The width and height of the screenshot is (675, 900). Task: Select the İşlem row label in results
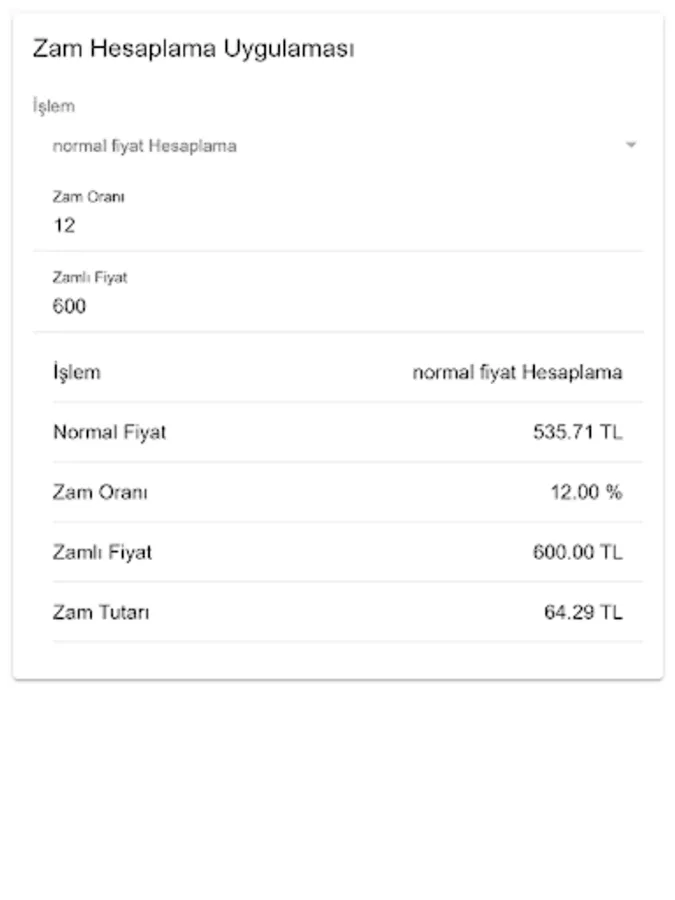coord(77,373)
